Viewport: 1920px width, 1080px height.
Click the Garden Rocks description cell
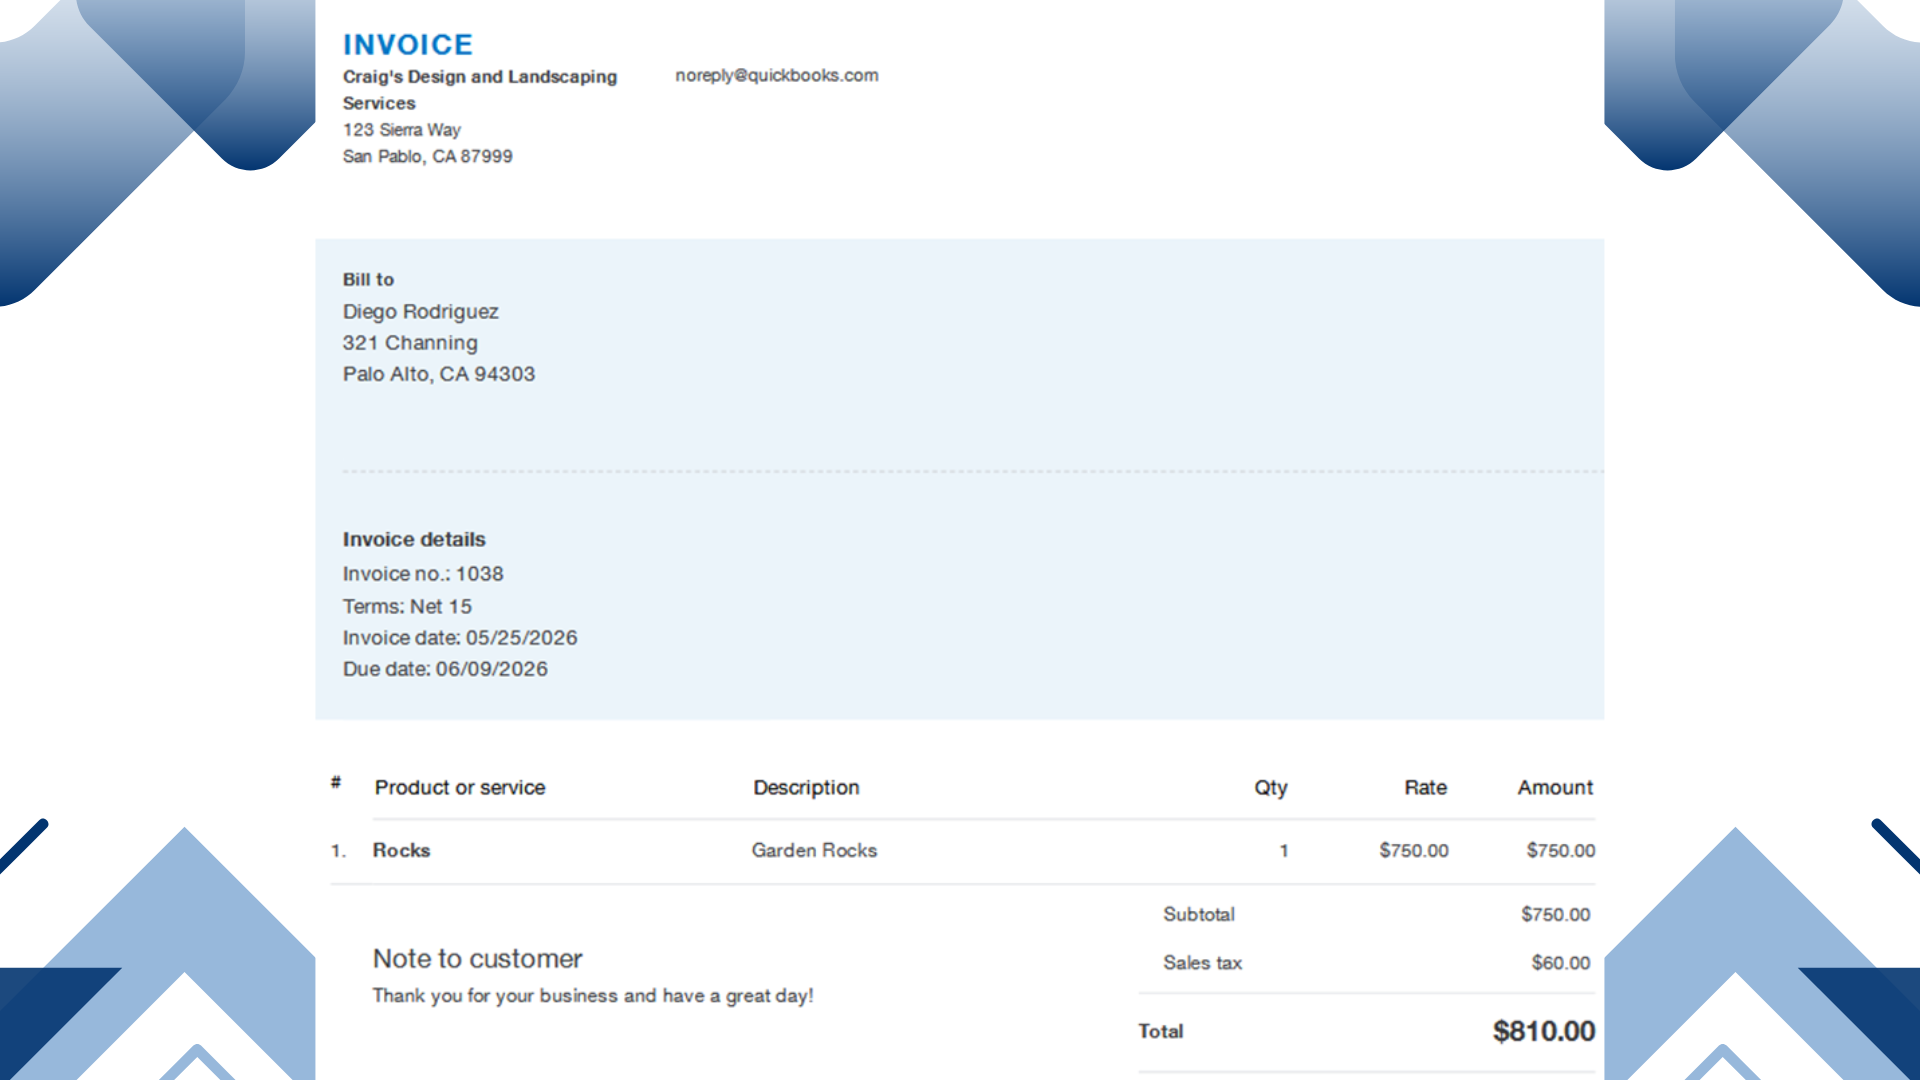[x=814, y=851]
